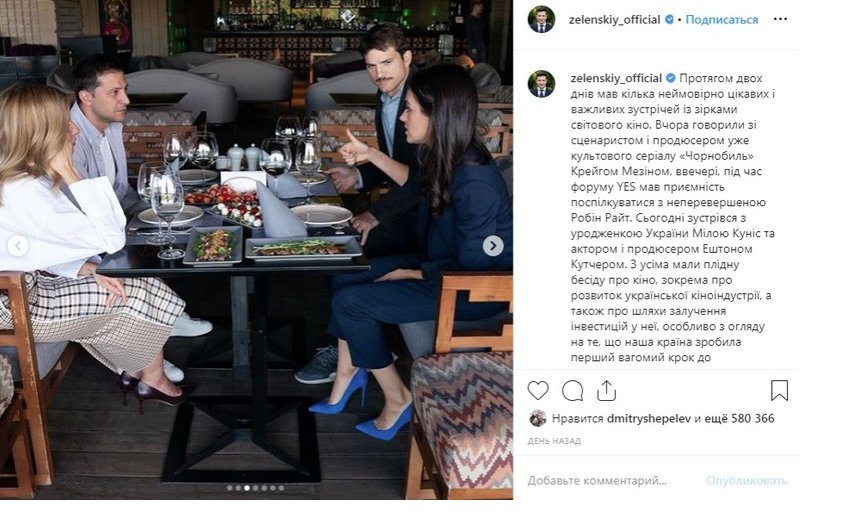This screenshot has height=522, width=845.
Task: View the ещё 580 366 likes list
Action: coord(739,419)
